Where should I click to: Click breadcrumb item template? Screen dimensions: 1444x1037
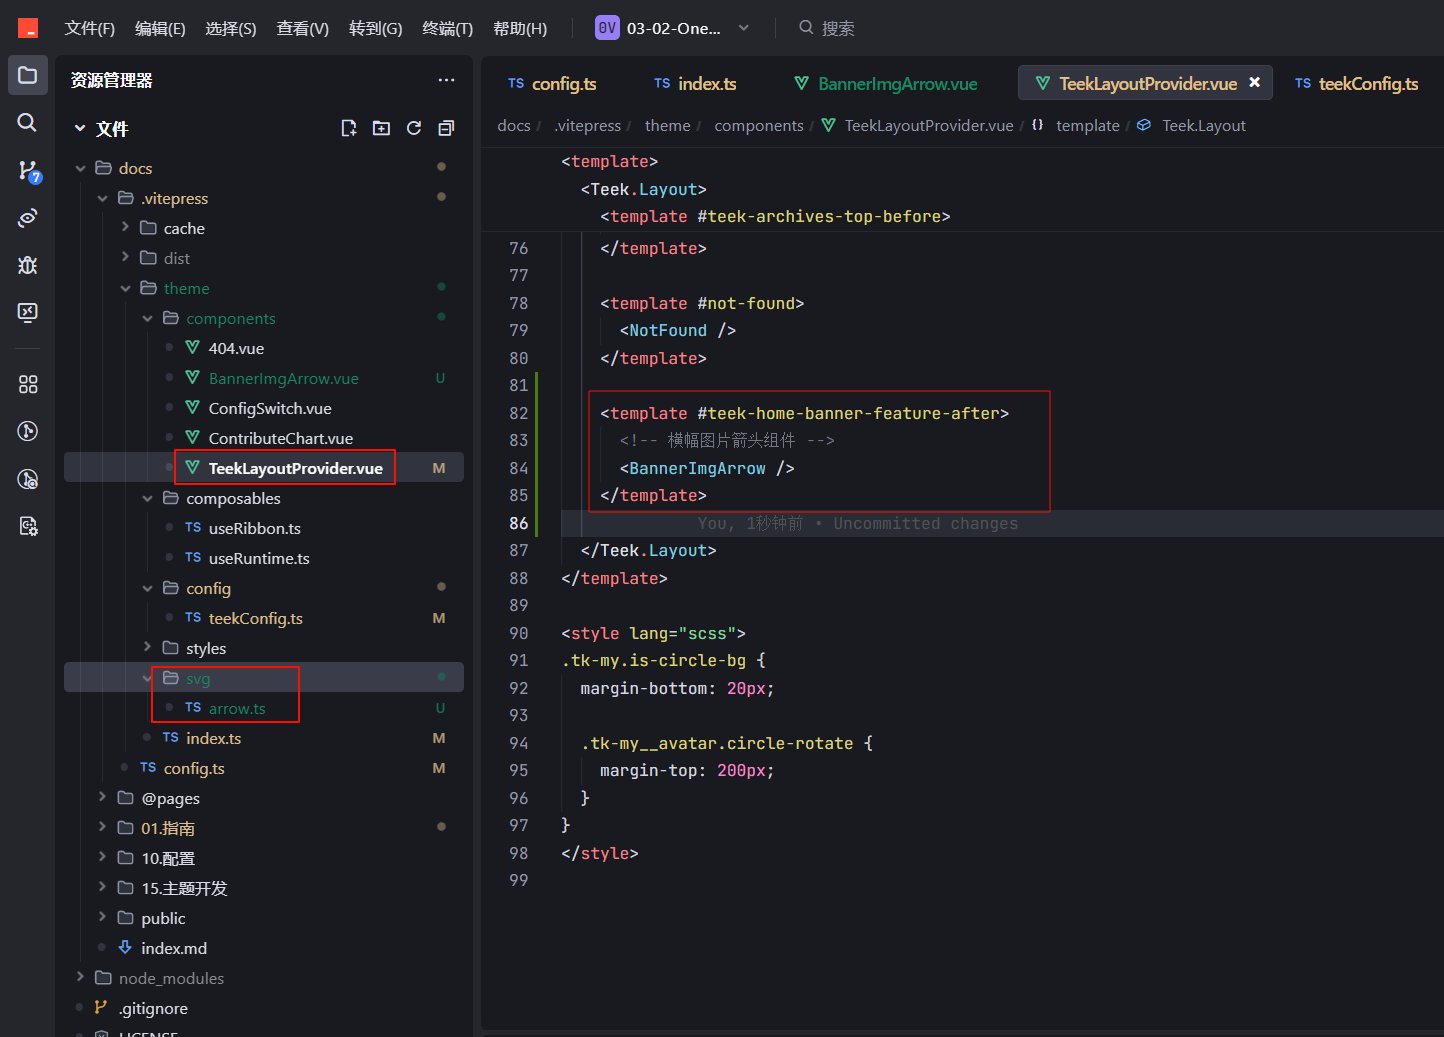coord(1088,125)
